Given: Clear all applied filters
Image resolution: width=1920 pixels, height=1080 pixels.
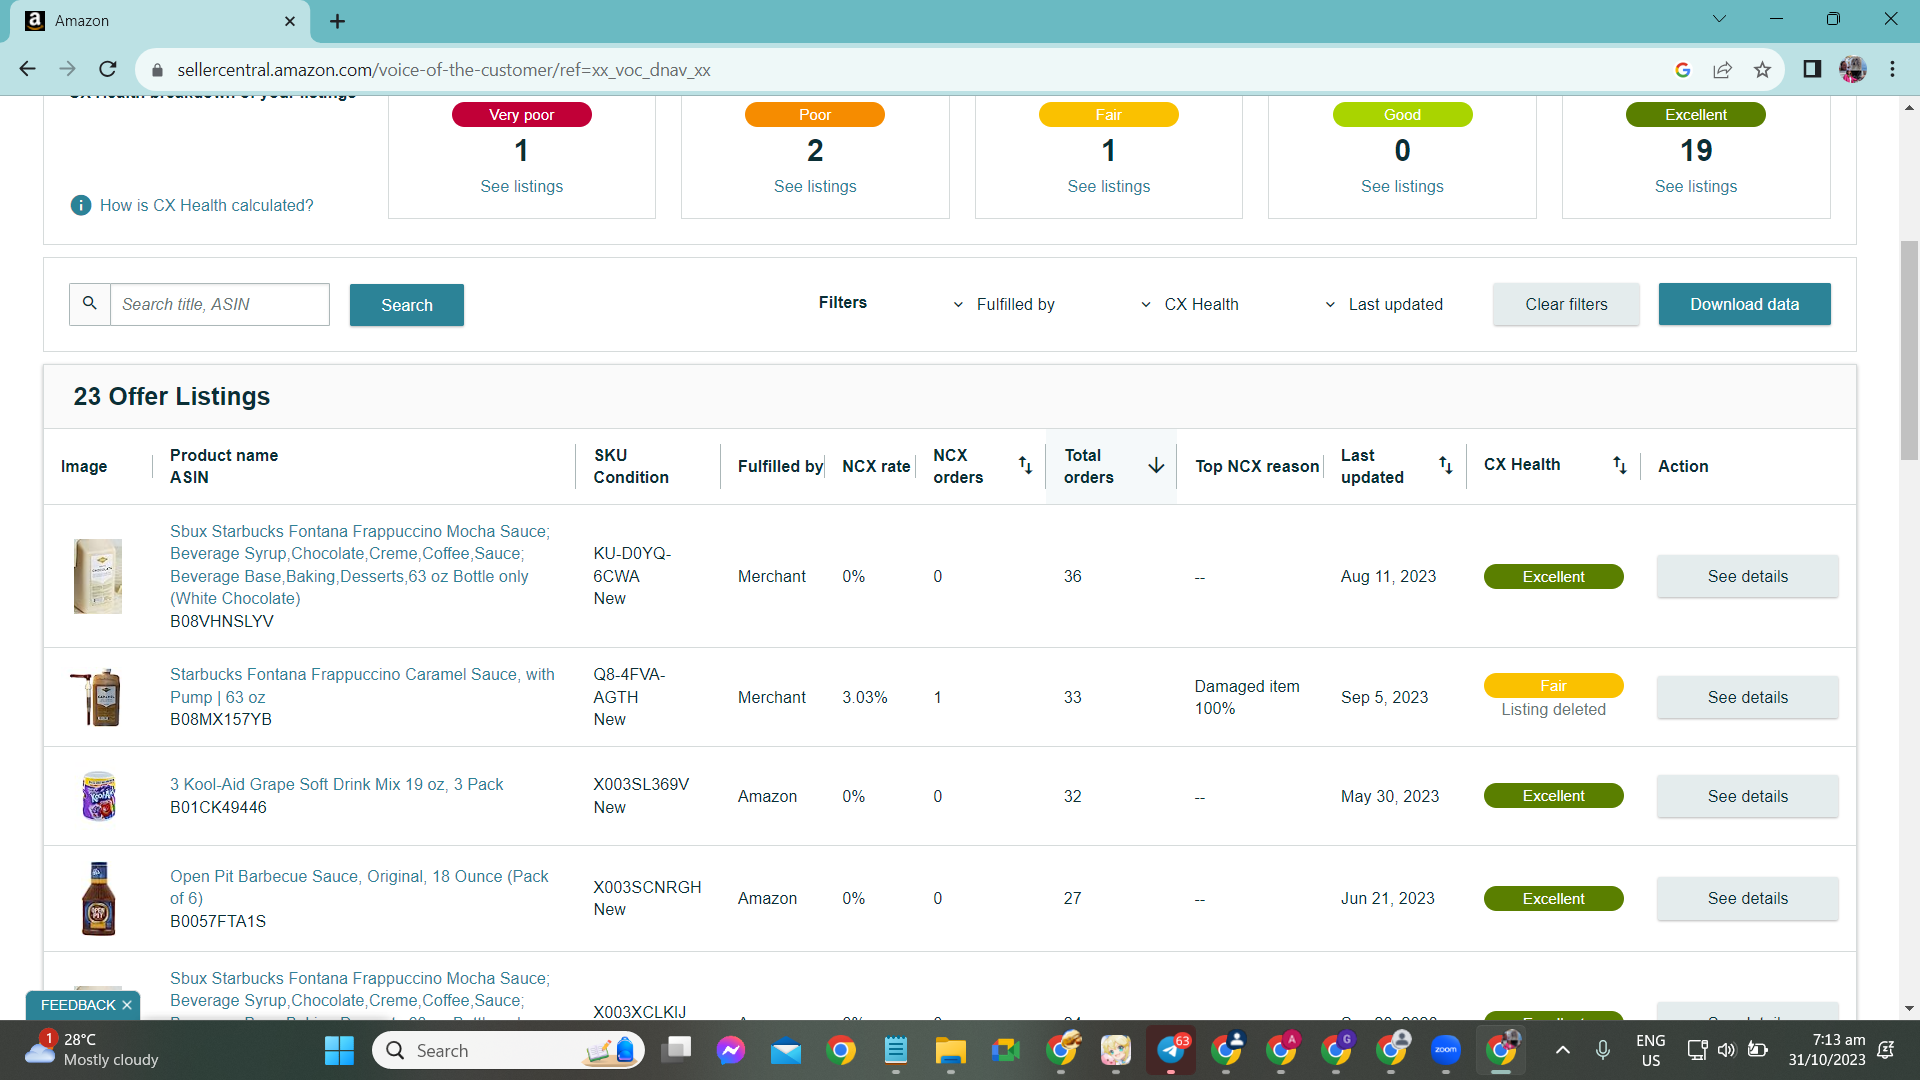Looking at the screenshot, I should pyautogui.click(x=1566, y=304).
